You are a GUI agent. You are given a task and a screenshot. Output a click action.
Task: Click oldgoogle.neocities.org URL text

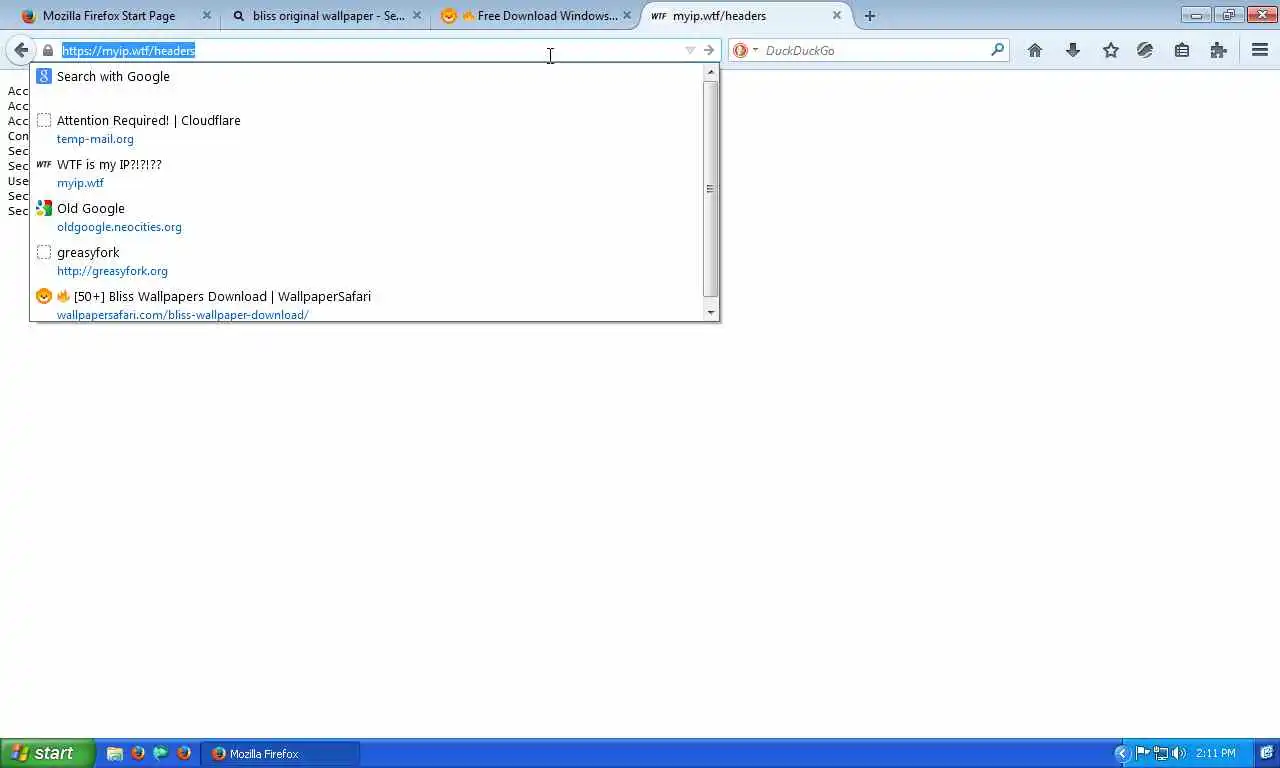[119, 227]
